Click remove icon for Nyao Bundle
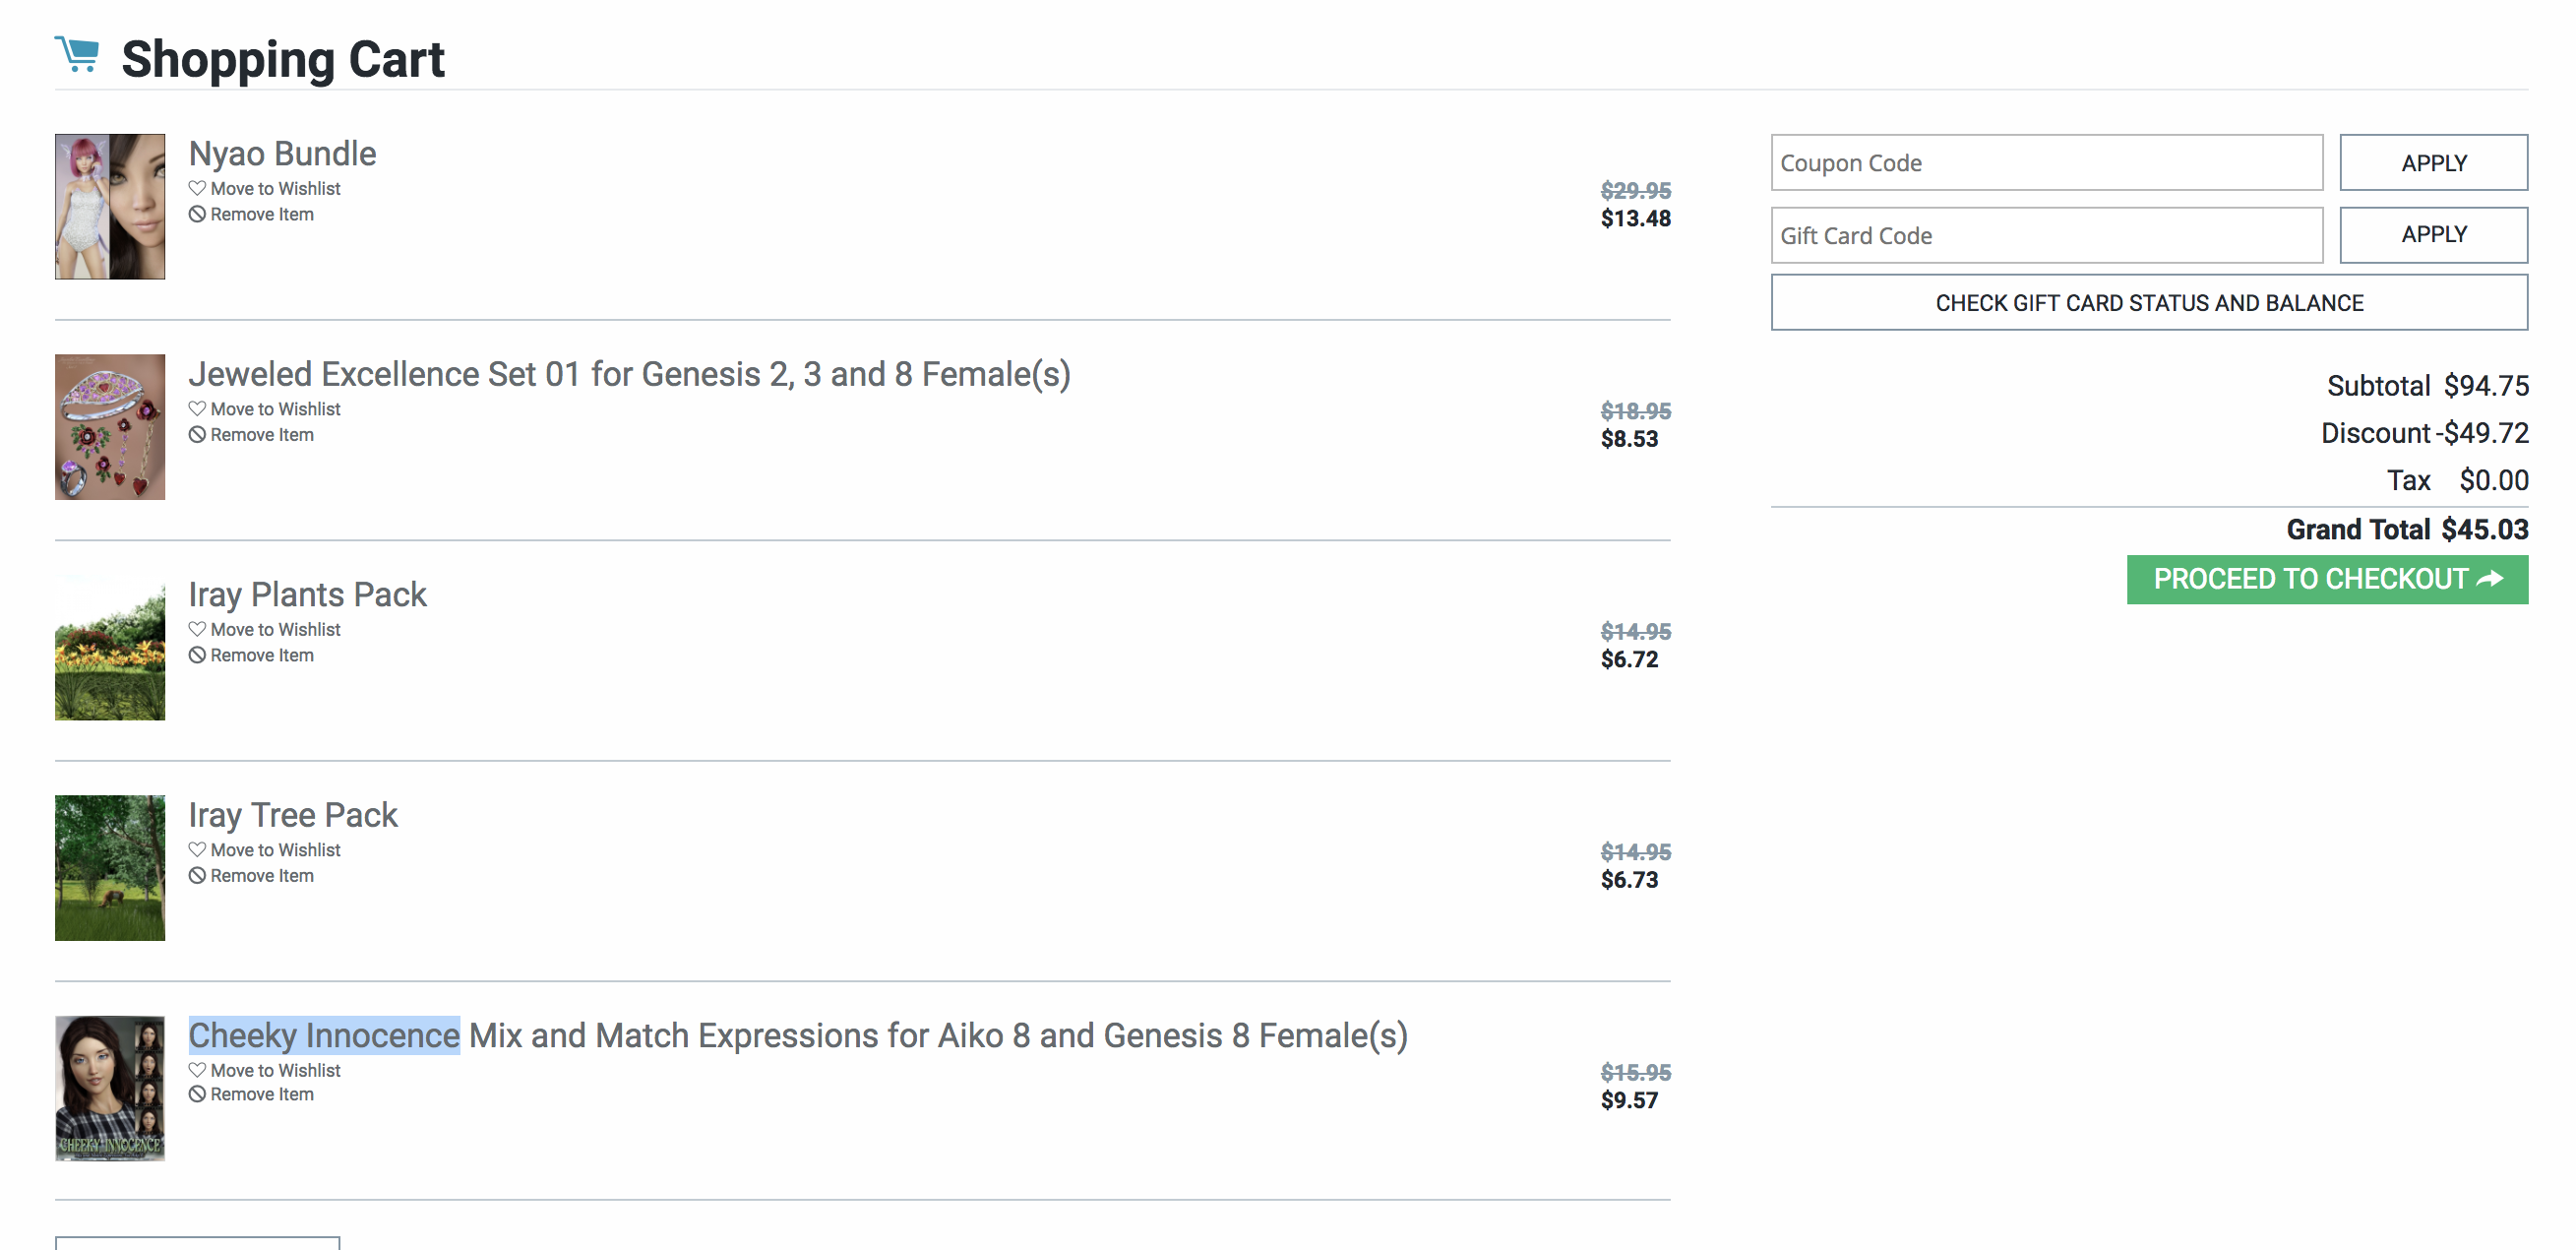 197,214
